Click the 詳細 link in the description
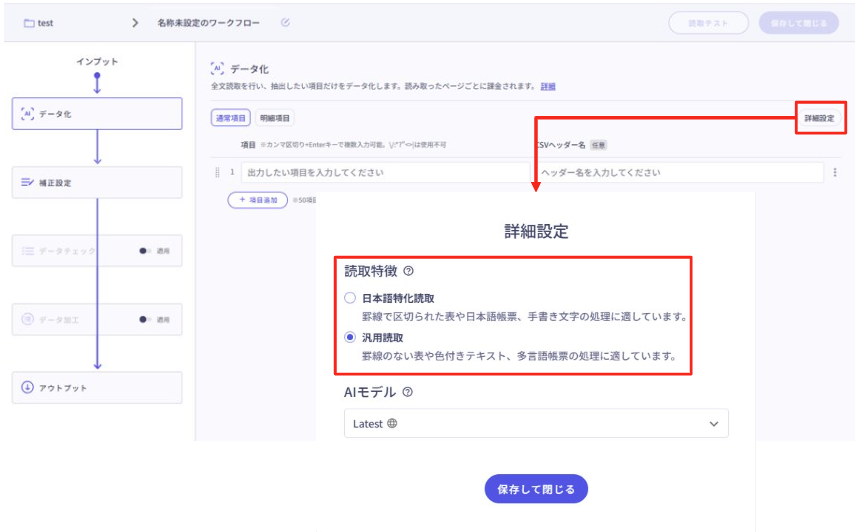The image size is (865, 532). point(548,87)
